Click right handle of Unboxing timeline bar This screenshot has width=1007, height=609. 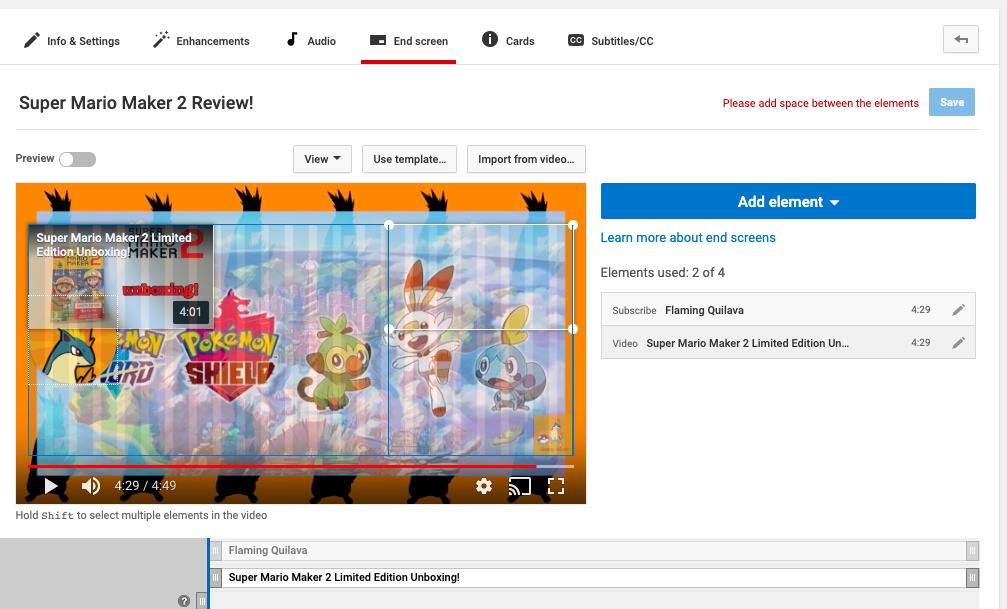pyautogui.click(x=972, y=577)
